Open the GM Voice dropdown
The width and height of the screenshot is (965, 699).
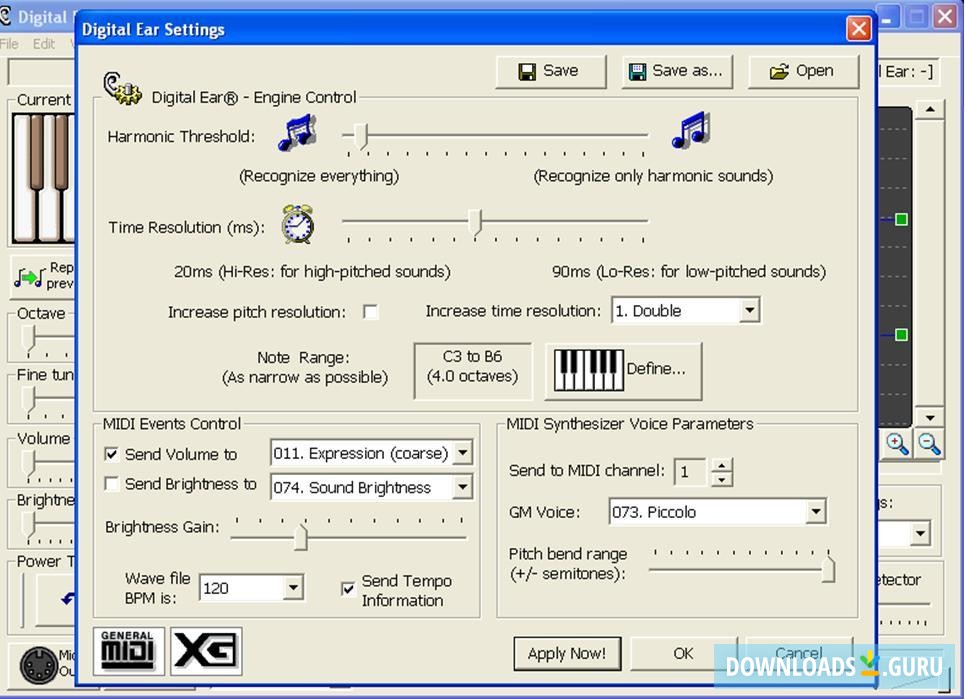[x=815, y=511]
